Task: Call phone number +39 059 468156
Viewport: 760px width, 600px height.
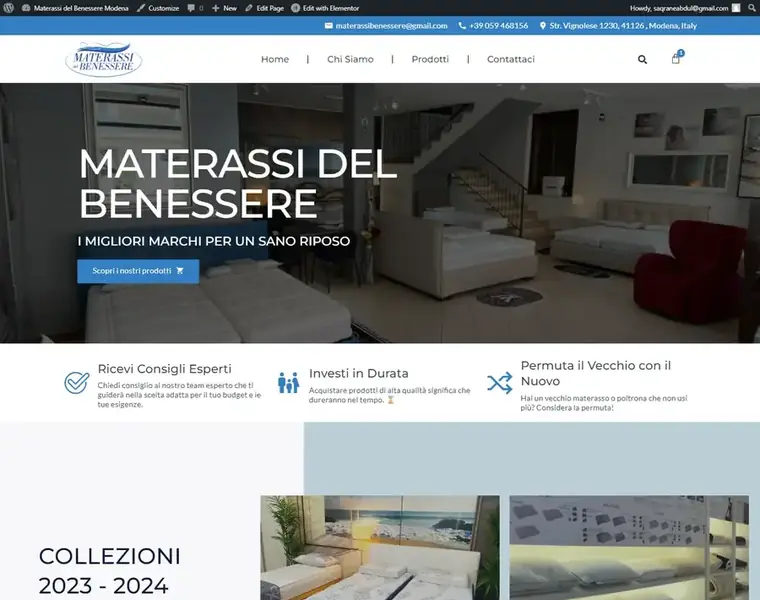Action: click(x=498, y=26)
